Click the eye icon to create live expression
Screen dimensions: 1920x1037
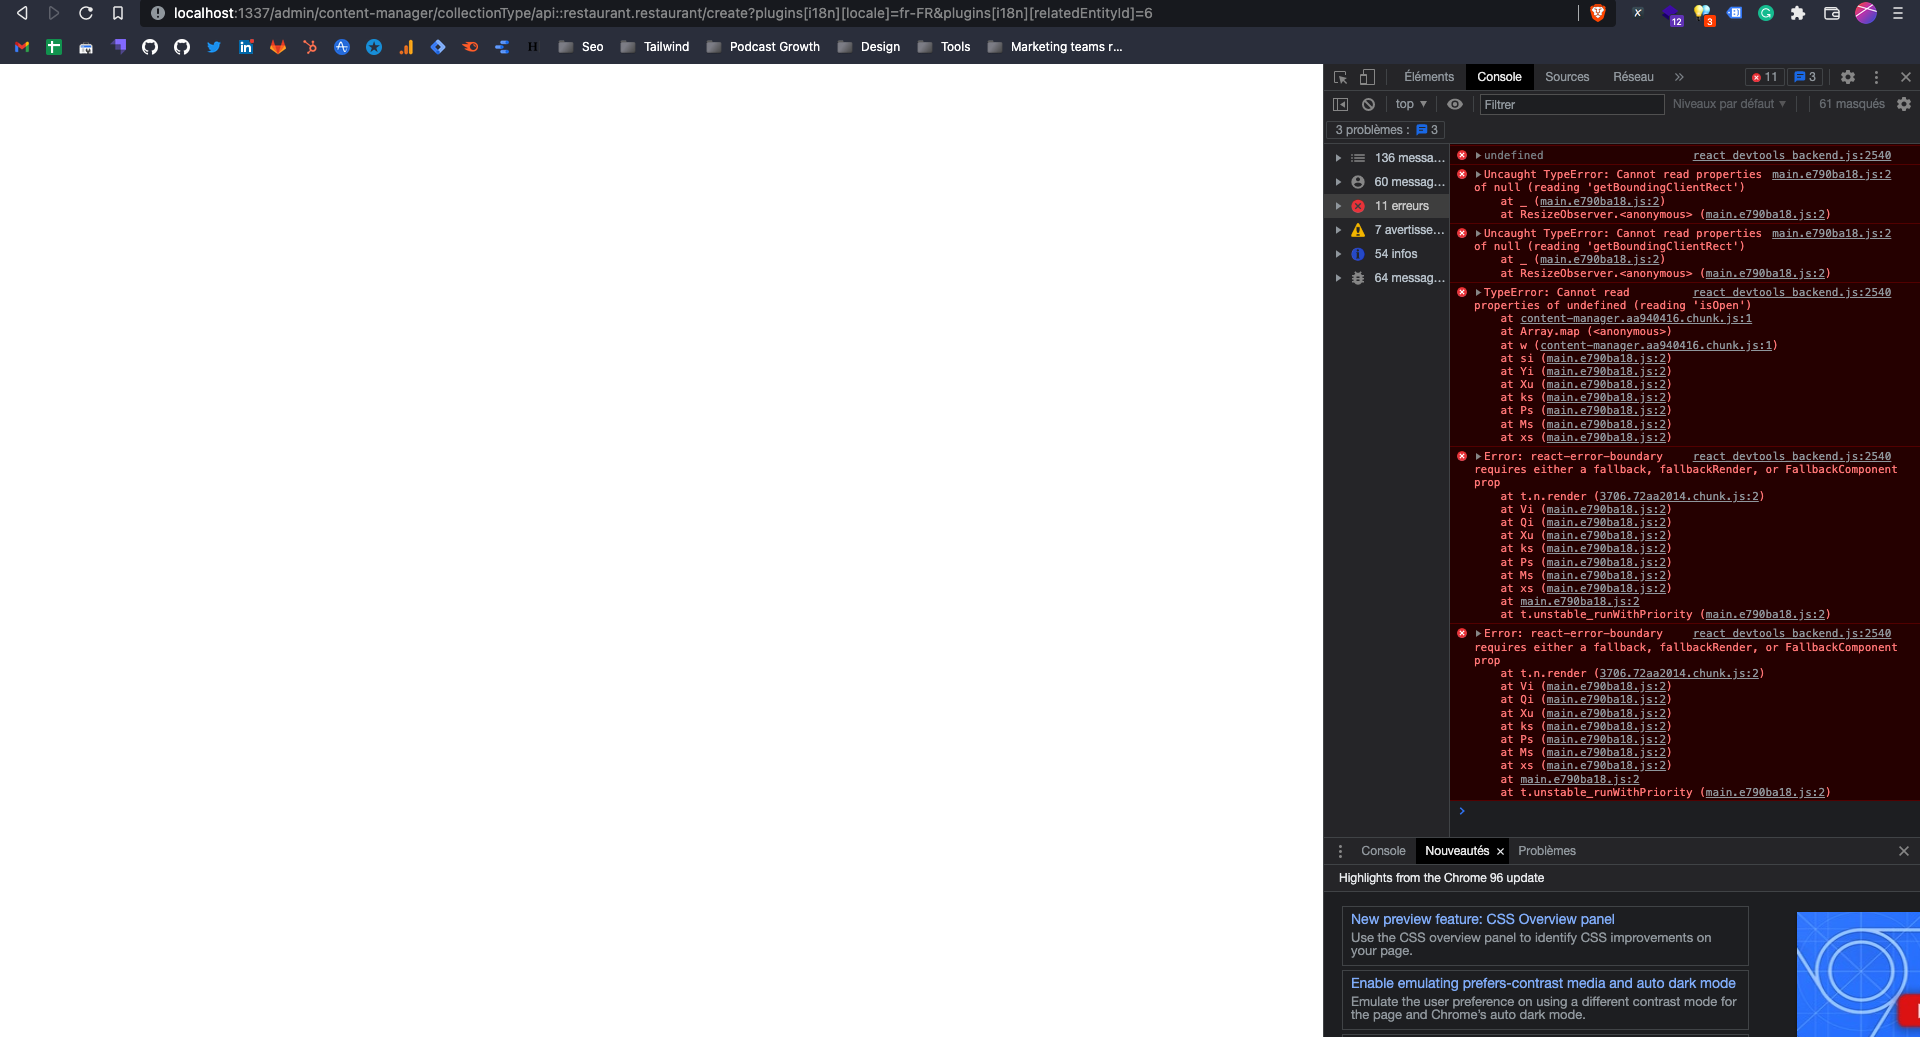pyautogui.click(x=1455, y=104)
